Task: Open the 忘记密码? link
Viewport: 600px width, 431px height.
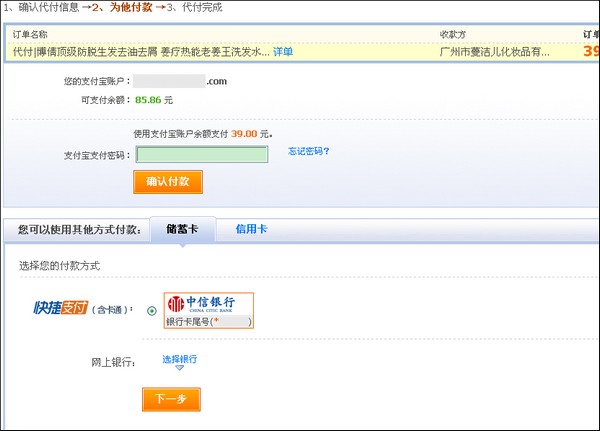Action: [308, 151]
